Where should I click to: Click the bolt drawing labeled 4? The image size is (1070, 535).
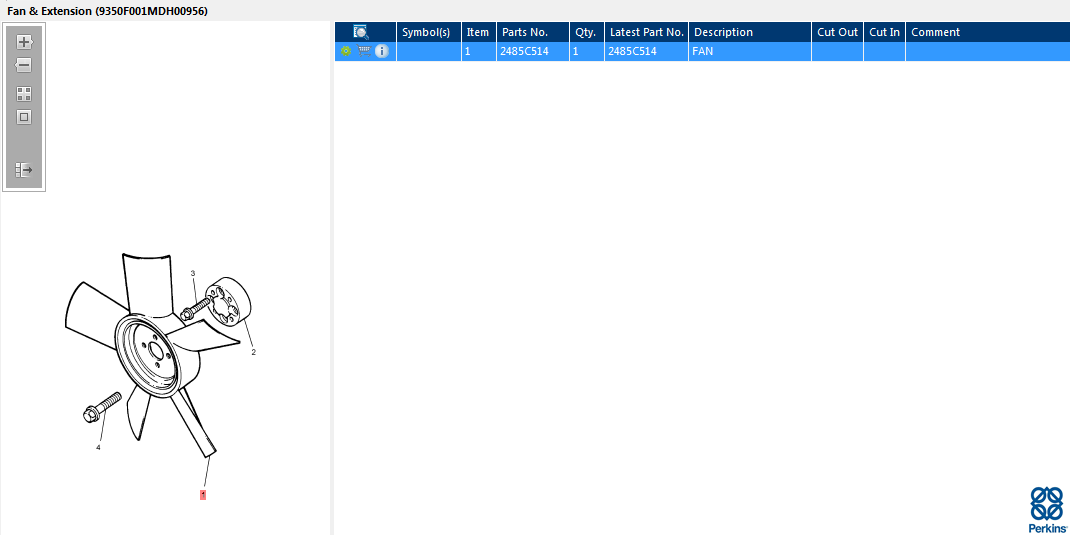102,407
